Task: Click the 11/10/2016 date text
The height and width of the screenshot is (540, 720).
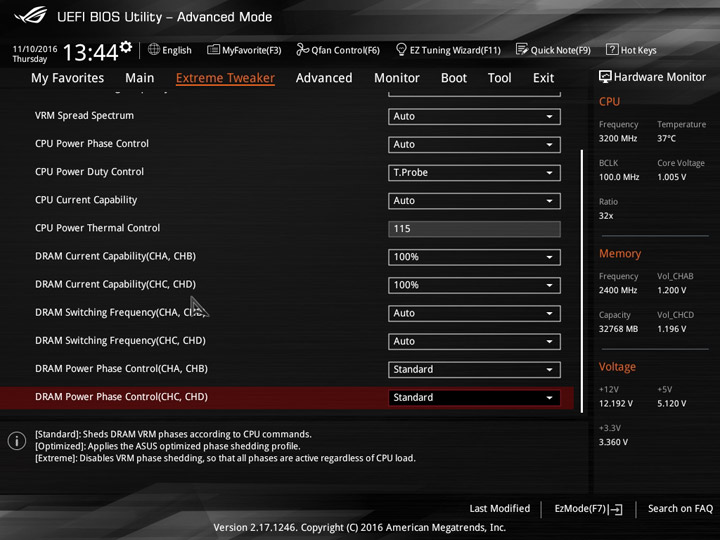Action: 35,49
